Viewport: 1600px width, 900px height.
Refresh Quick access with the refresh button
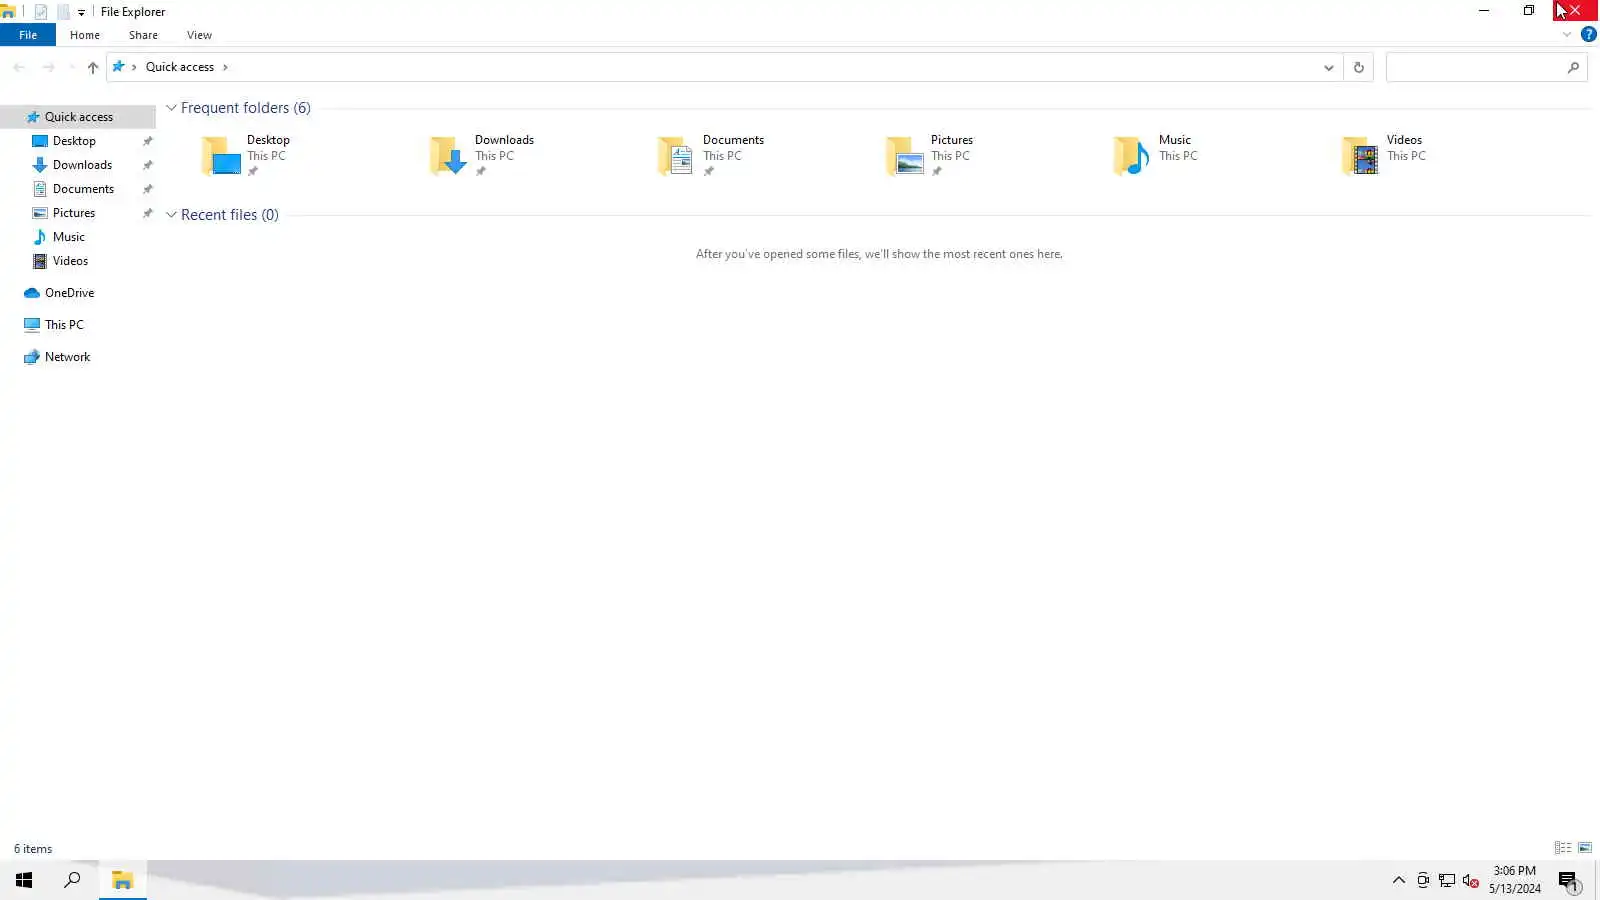(1359, 67)
